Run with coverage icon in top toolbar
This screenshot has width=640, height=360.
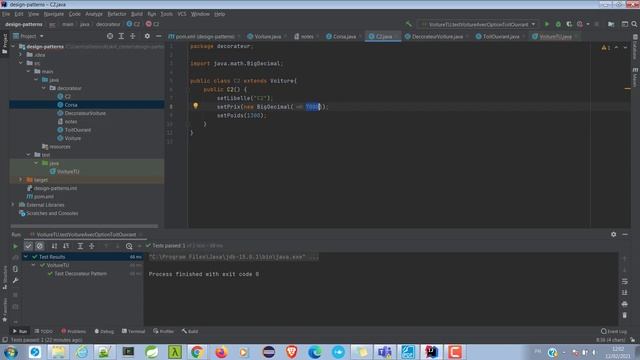pyautogui.click(x=569, y=24)
